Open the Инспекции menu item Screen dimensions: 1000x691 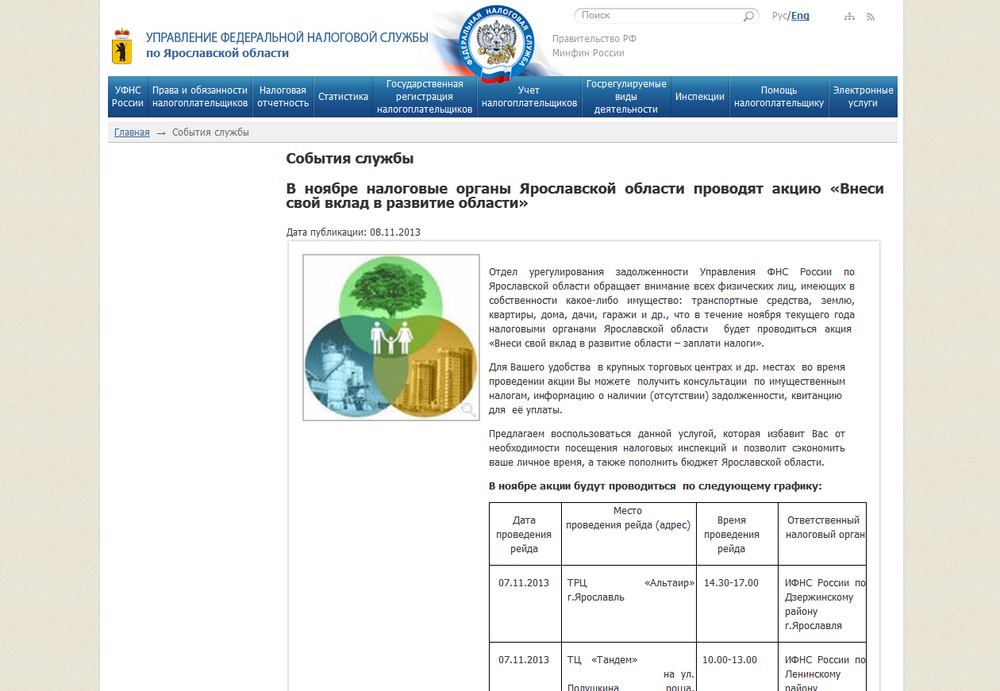[x=700, y=96]
